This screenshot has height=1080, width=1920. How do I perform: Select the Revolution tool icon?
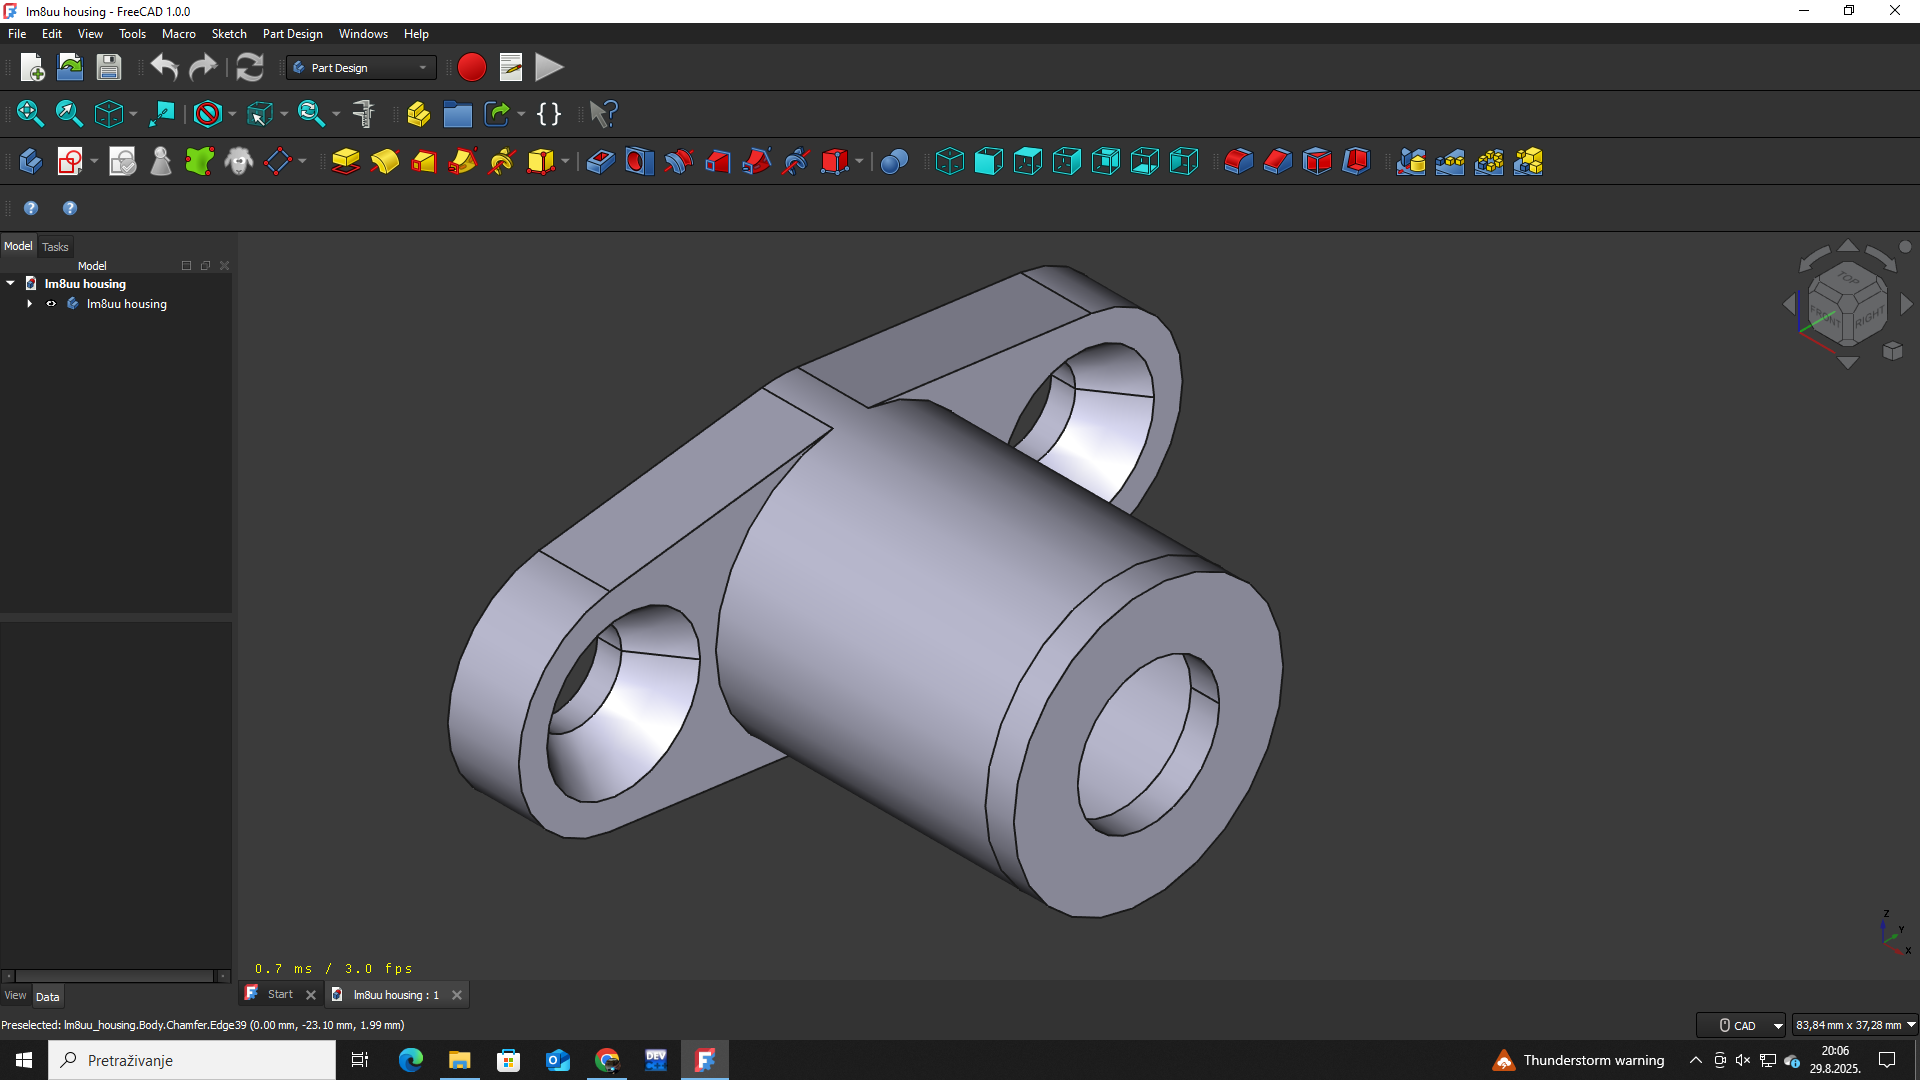pyautogui.click(x=385, y=161)
